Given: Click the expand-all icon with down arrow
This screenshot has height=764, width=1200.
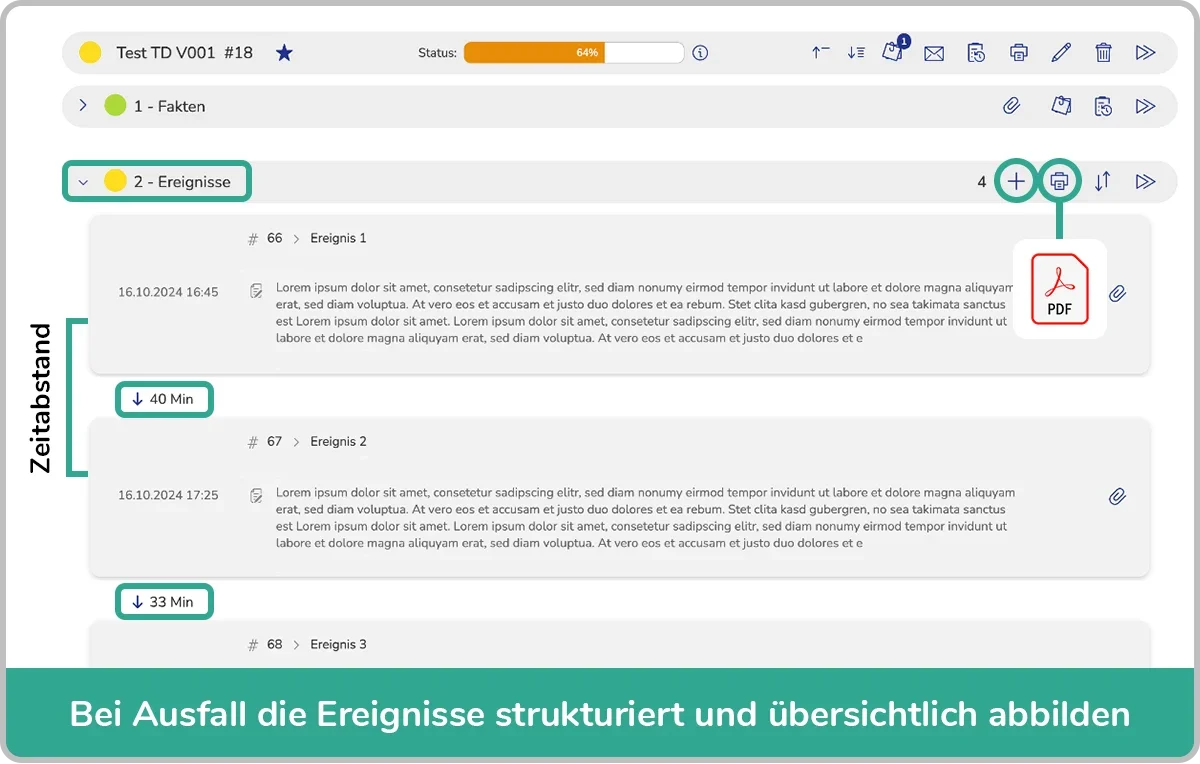Looking at the screenshot, I should (856, 53).
